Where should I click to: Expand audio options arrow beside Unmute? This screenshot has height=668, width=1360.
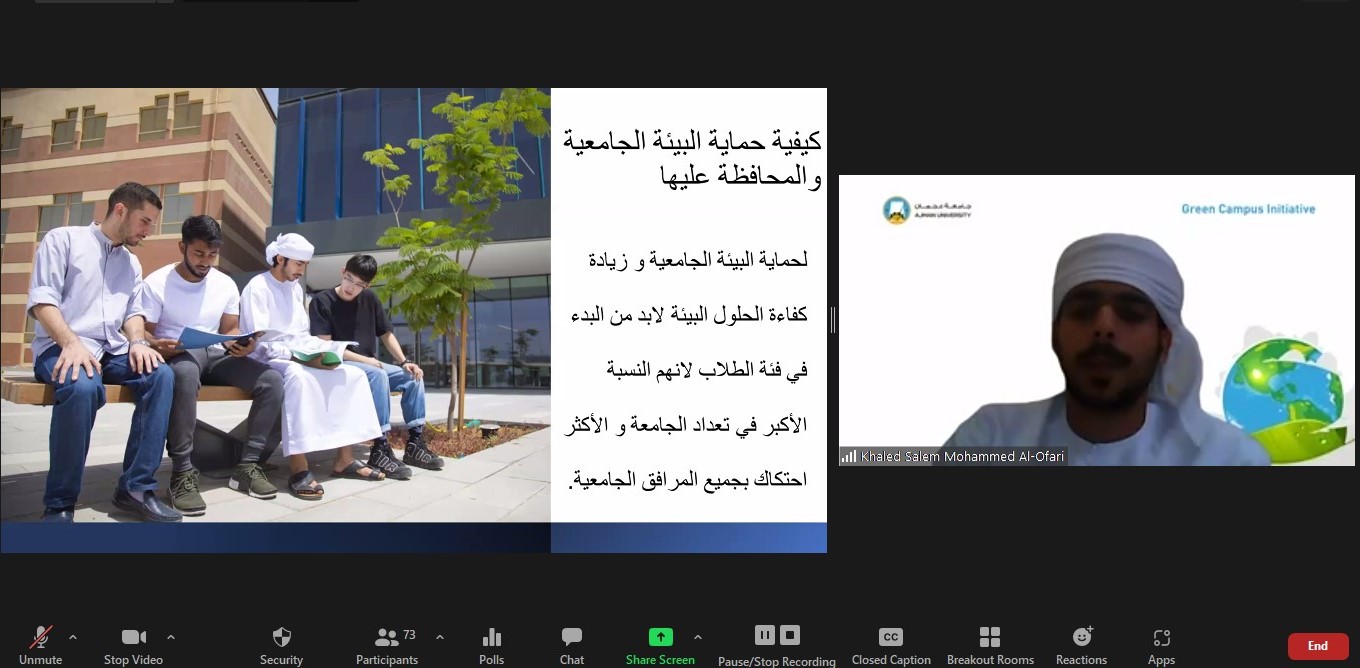(72, 637)
